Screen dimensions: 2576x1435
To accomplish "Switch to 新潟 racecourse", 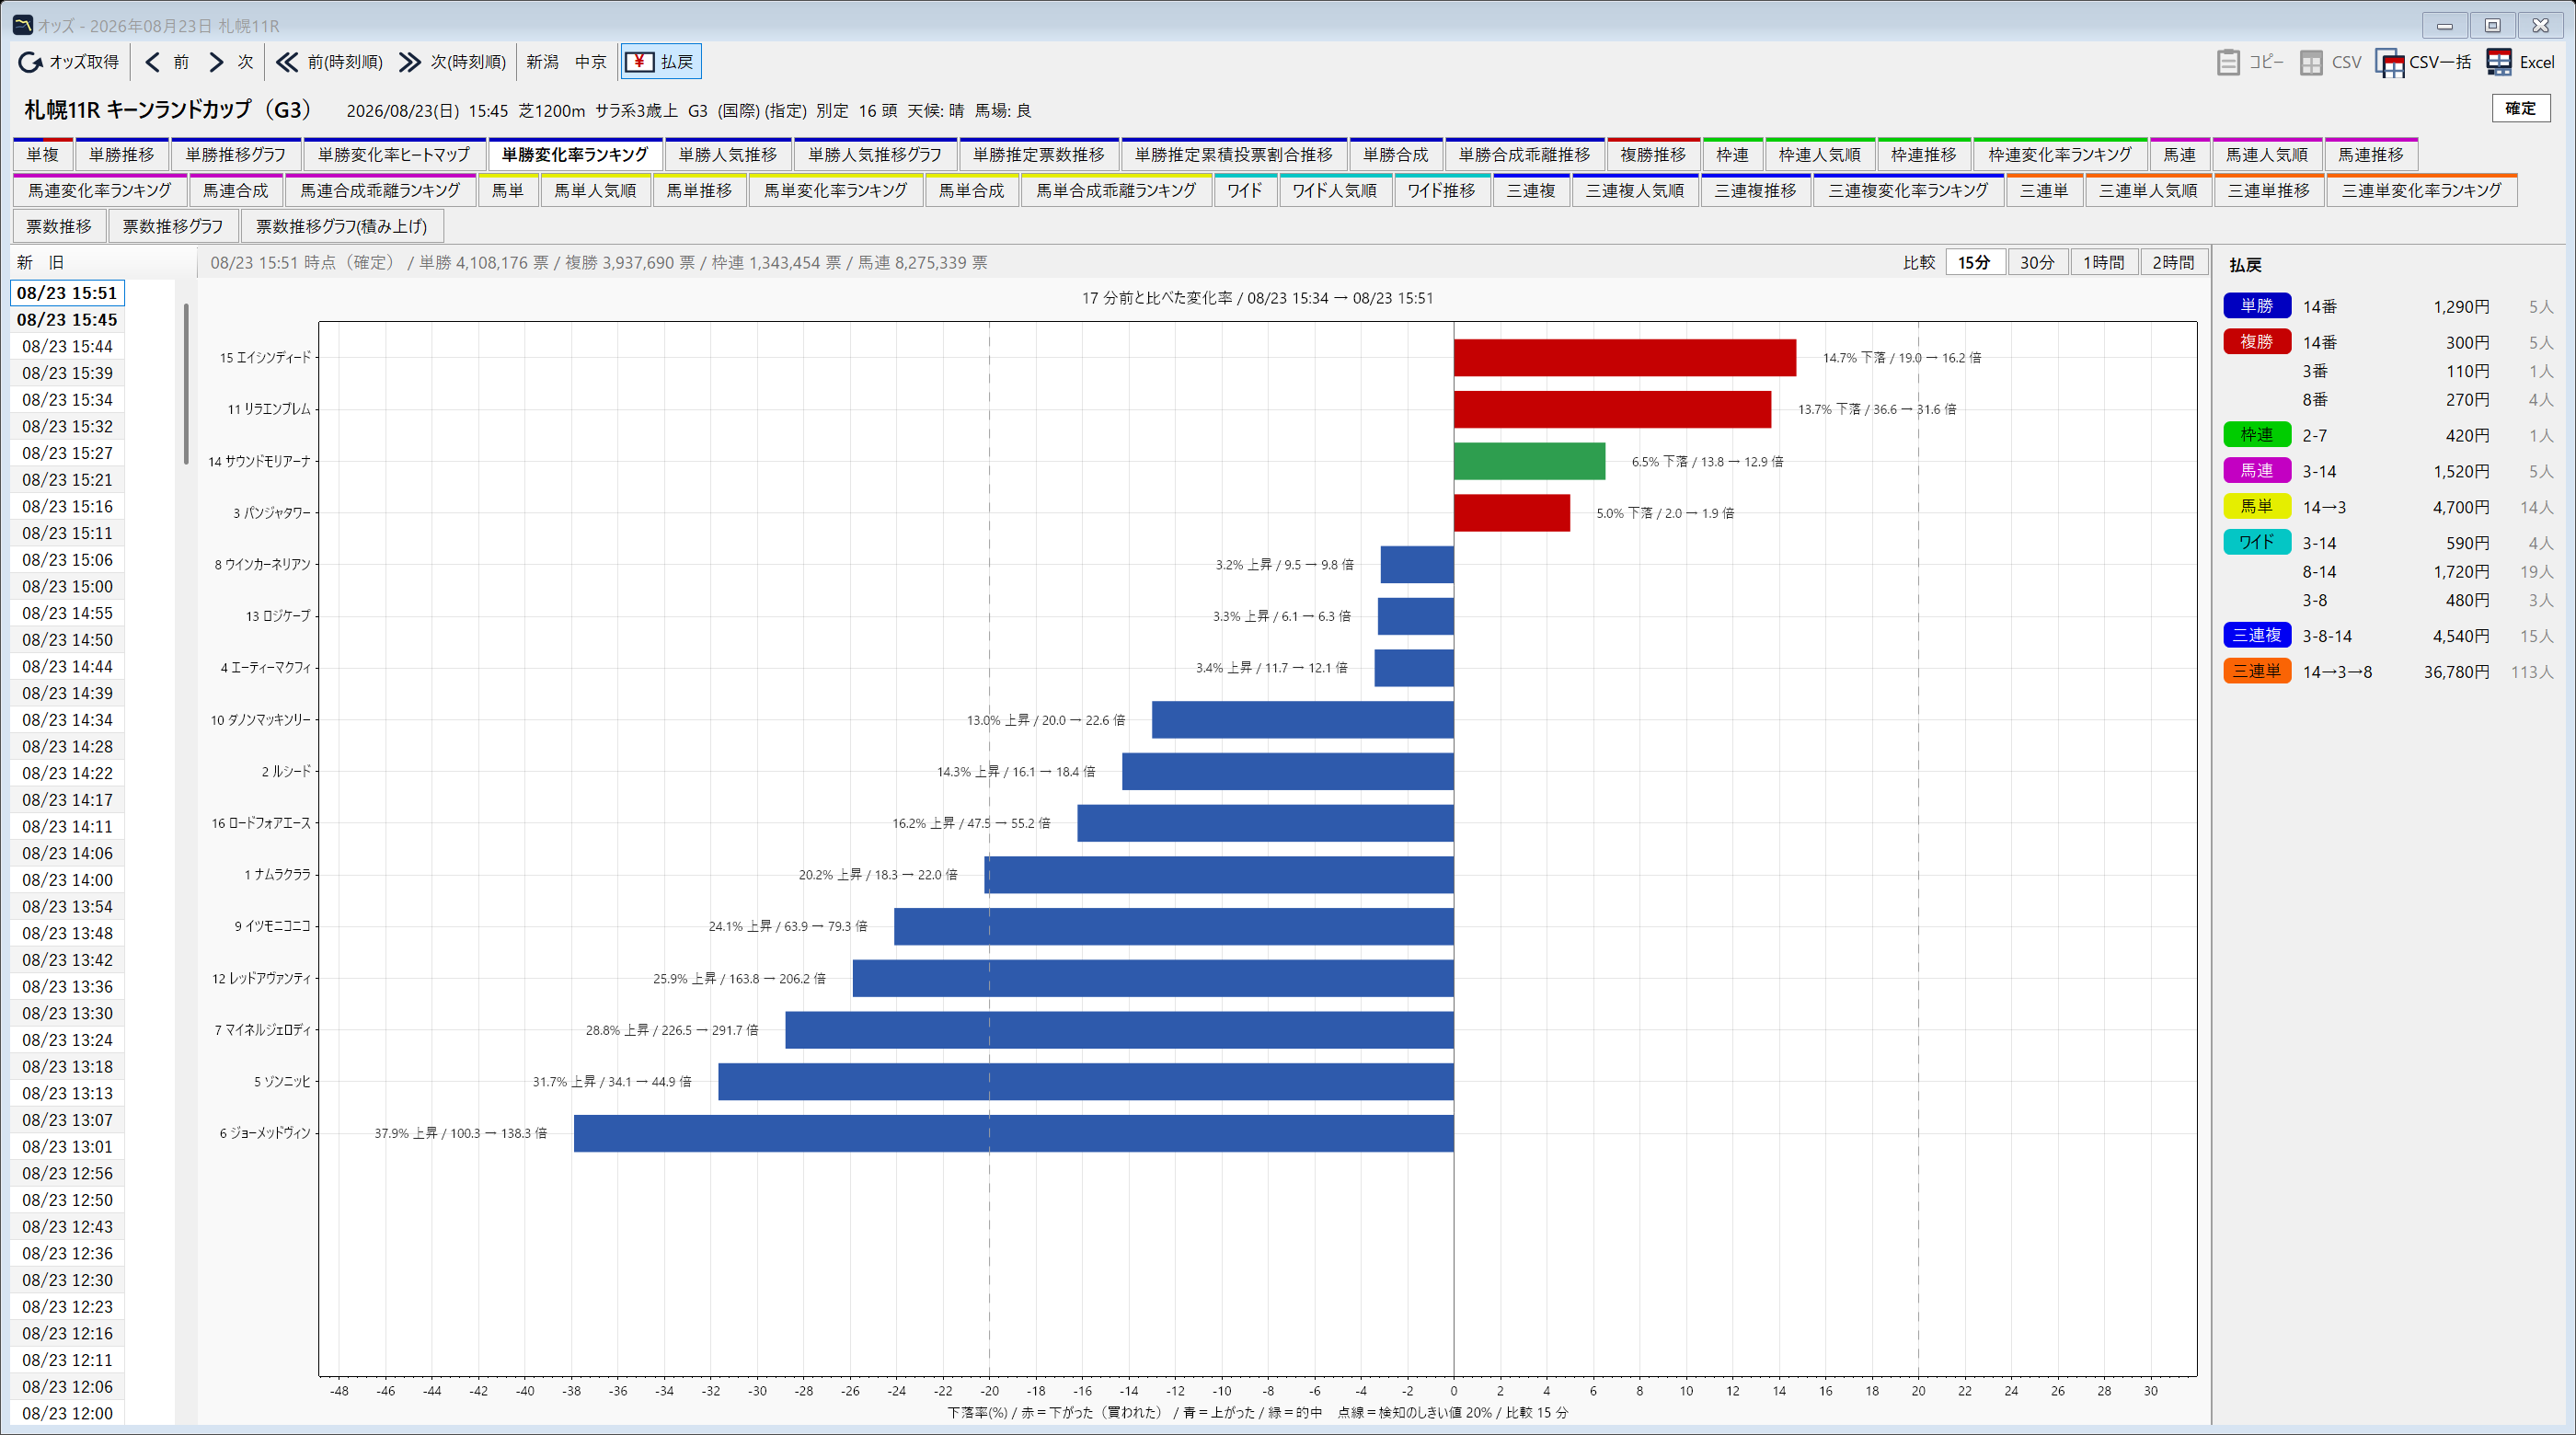I will coord(542,62).
